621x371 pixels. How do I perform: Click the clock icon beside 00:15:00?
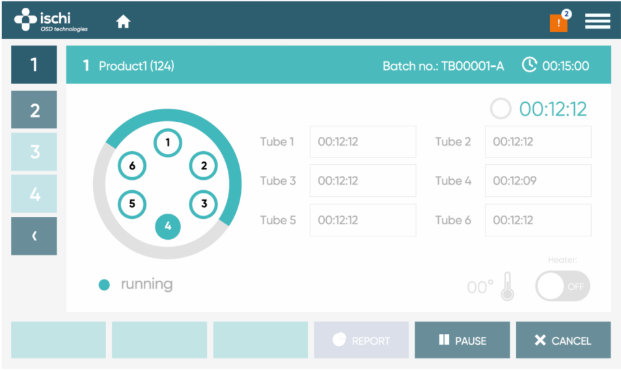point(529,65)
